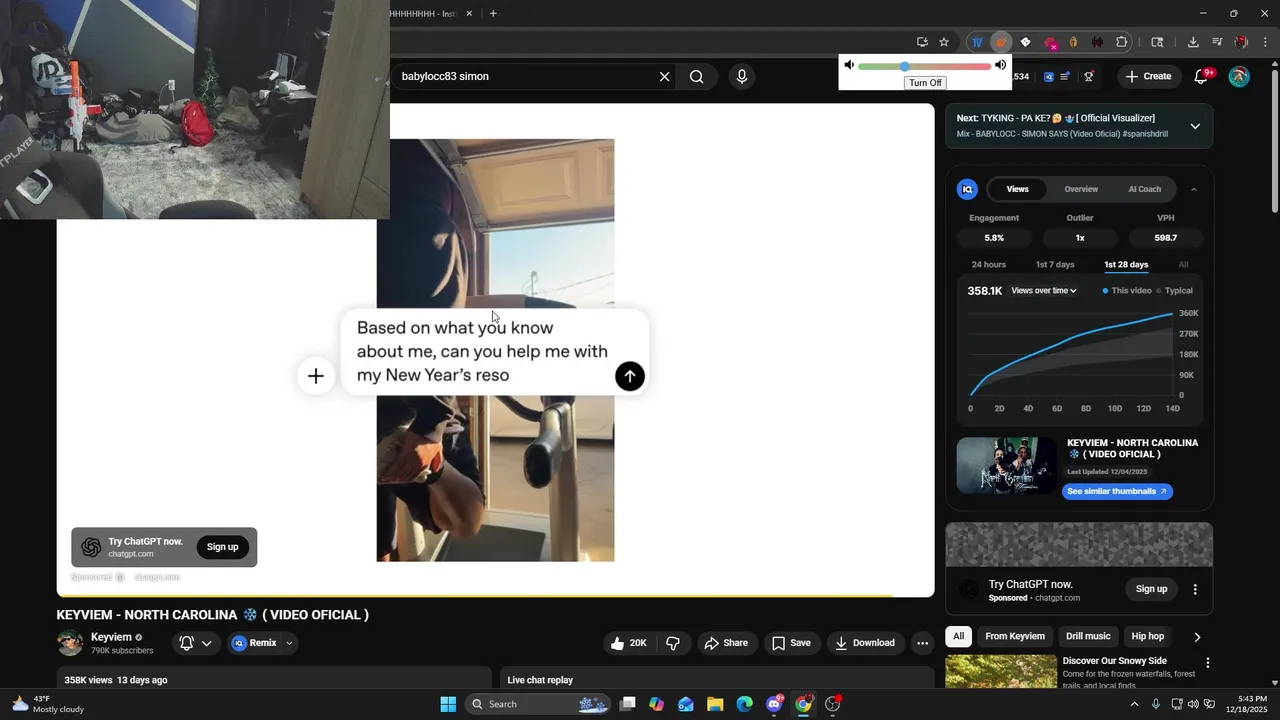Open sidebar ChatGPT ad options menu
The height and width of the screenshot is (720, 1280).
click(x=1195, y=589)
